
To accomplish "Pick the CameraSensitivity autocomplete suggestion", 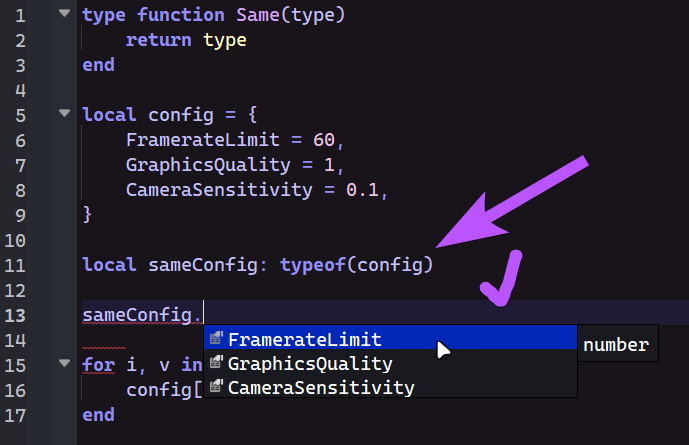I will 321,387.
